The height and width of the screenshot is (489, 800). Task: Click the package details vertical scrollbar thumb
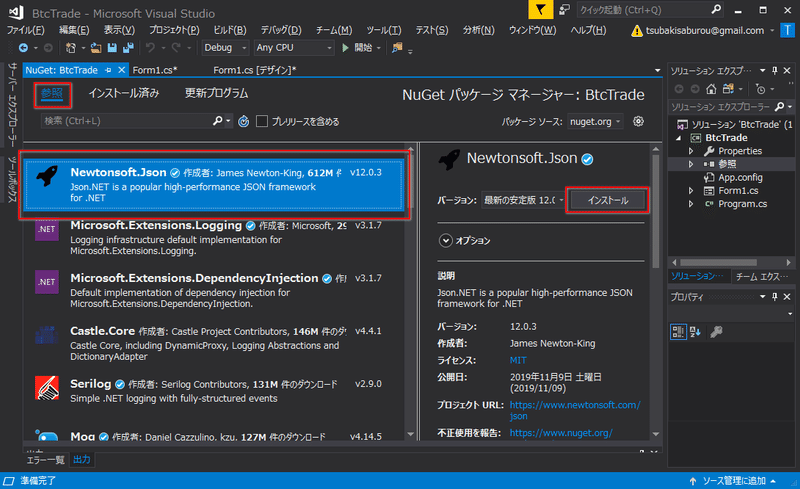click(x=656, y=212)
